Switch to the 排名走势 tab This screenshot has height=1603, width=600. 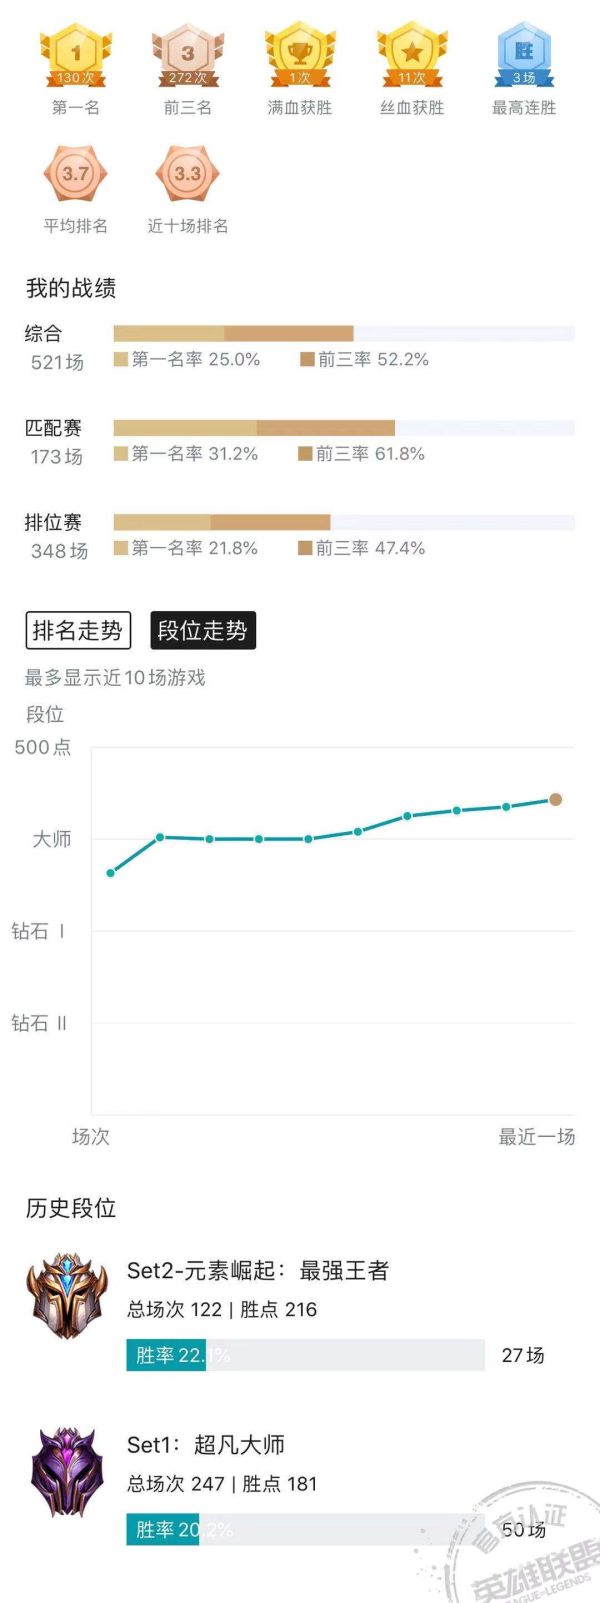pyautogui.click(x=78, y=631)
